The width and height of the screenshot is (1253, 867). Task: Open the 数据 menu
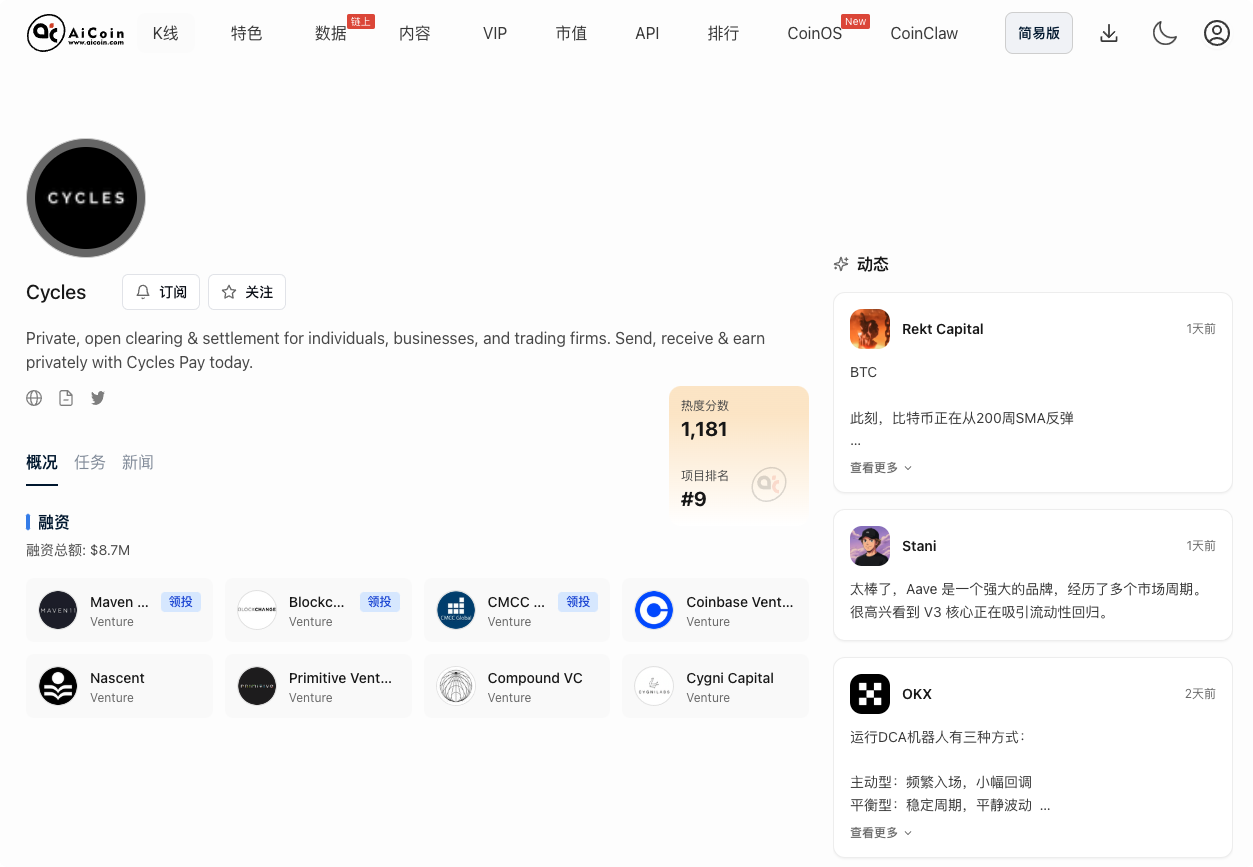(x=331, y=33)
